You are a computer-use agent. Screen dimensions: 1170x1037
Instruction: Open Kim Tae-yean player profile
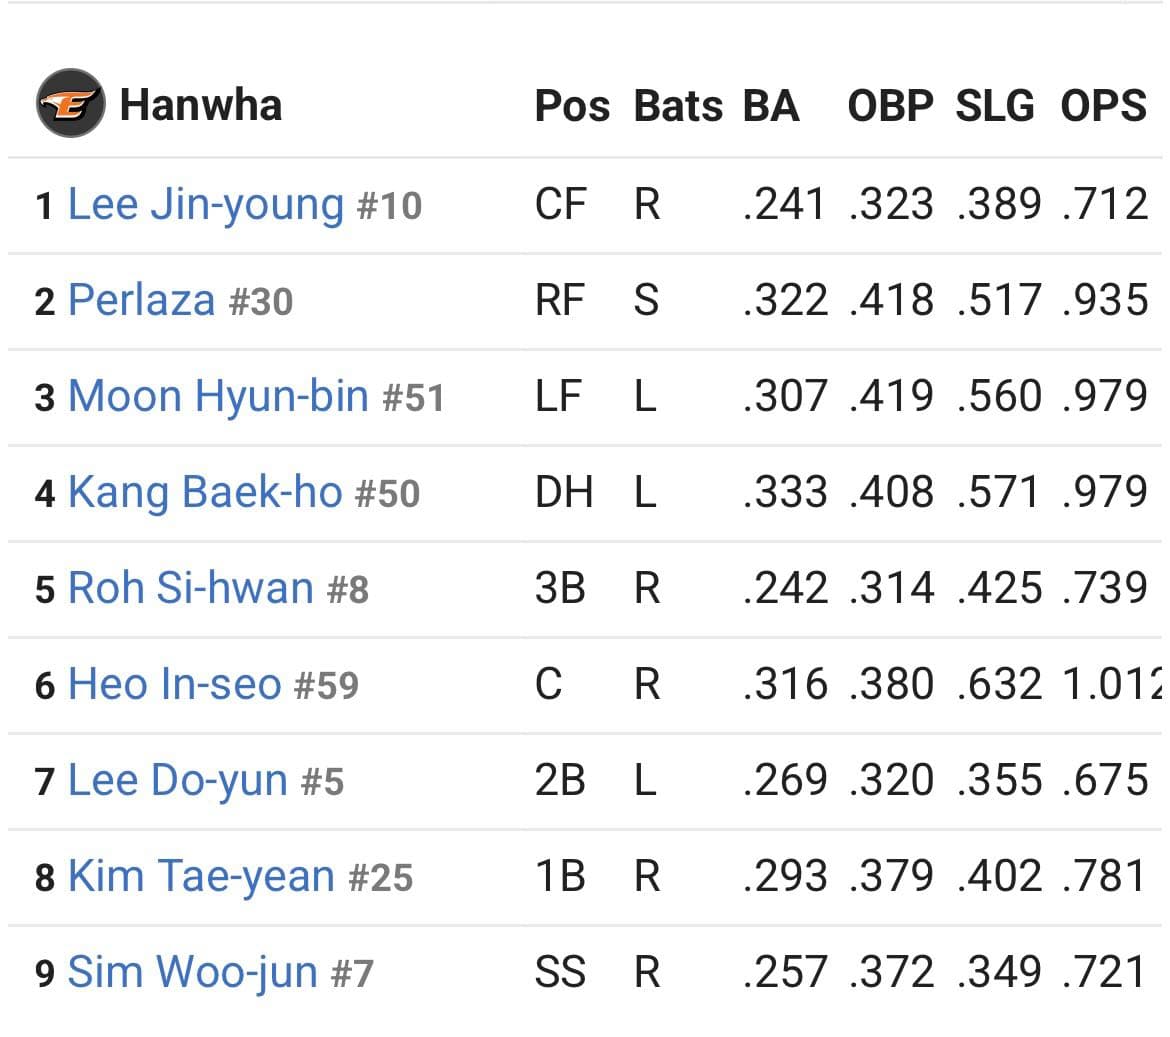tap(201, 876)
